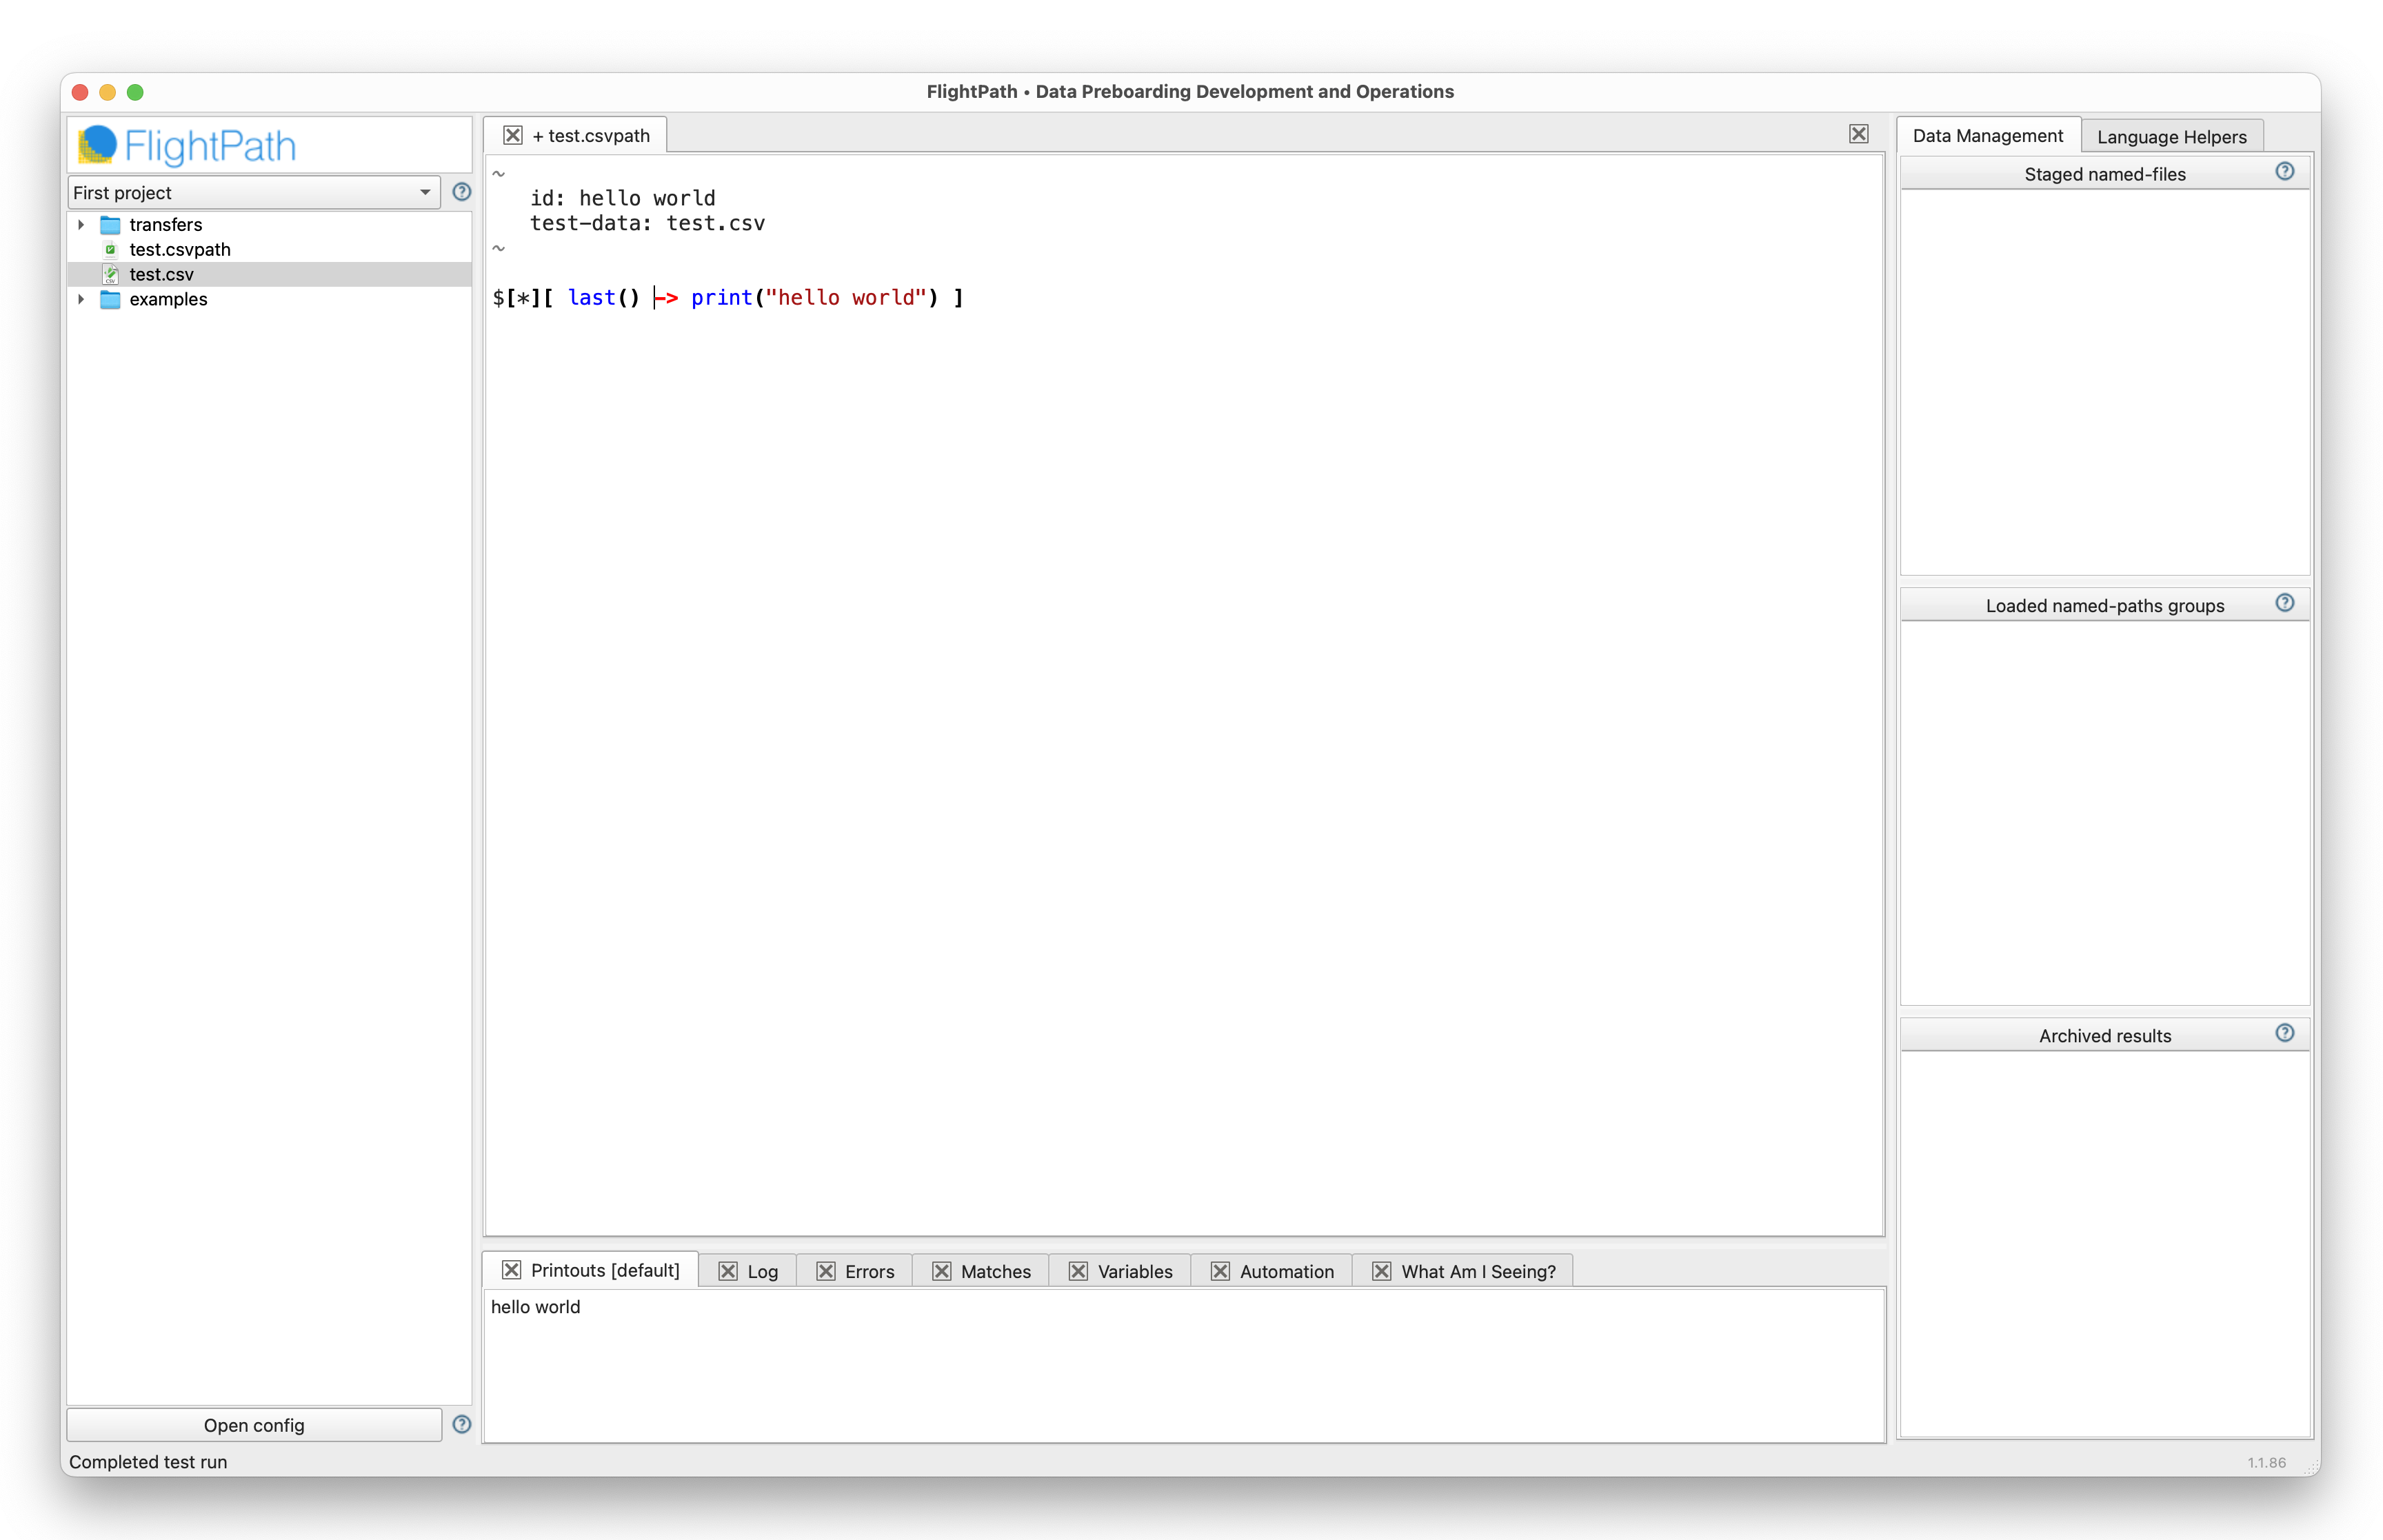Switch to the Variables tab

[x=1134, y=1271]
